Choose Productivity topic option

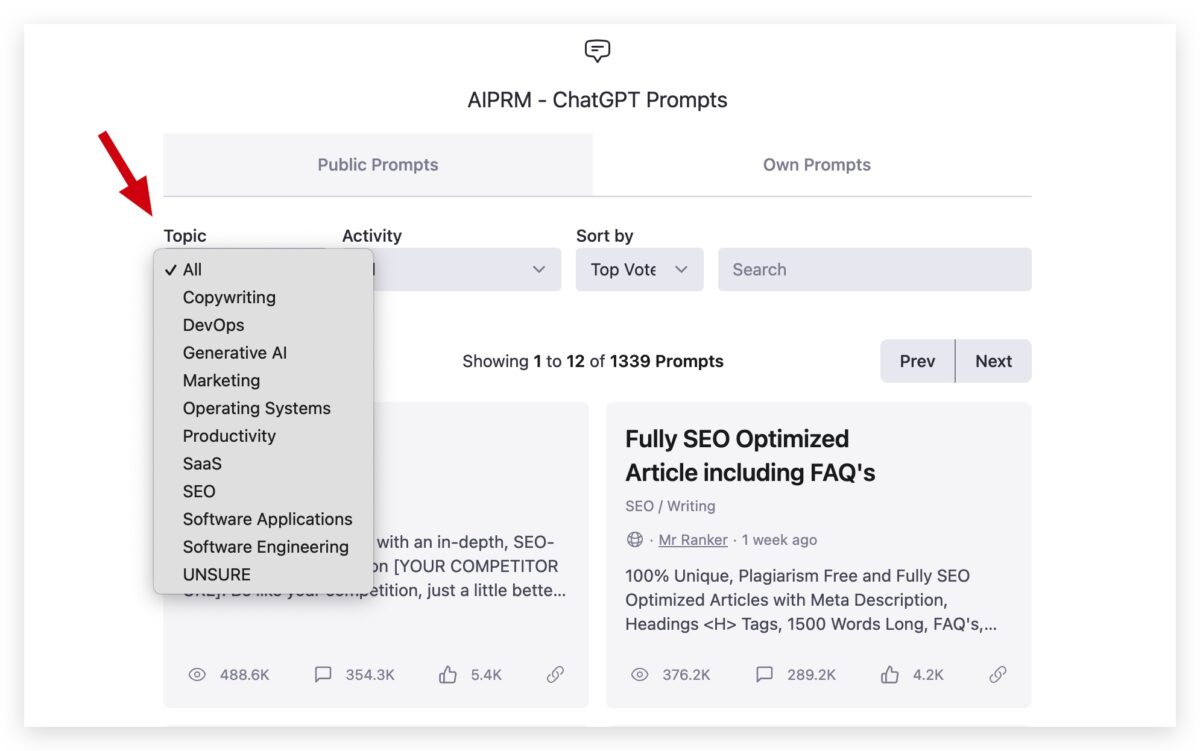pos(264,436)
